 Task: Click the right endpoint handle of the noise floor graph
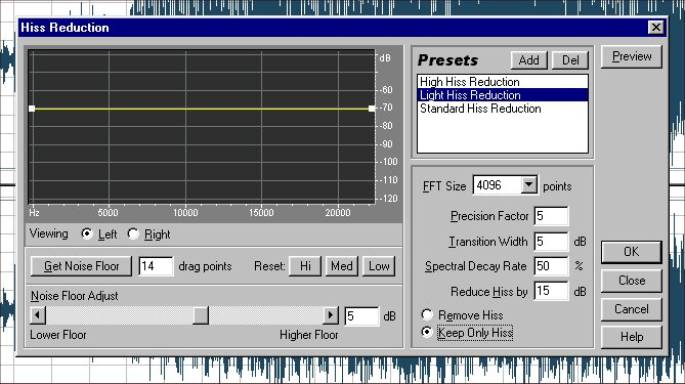click(x=371, y=108)
